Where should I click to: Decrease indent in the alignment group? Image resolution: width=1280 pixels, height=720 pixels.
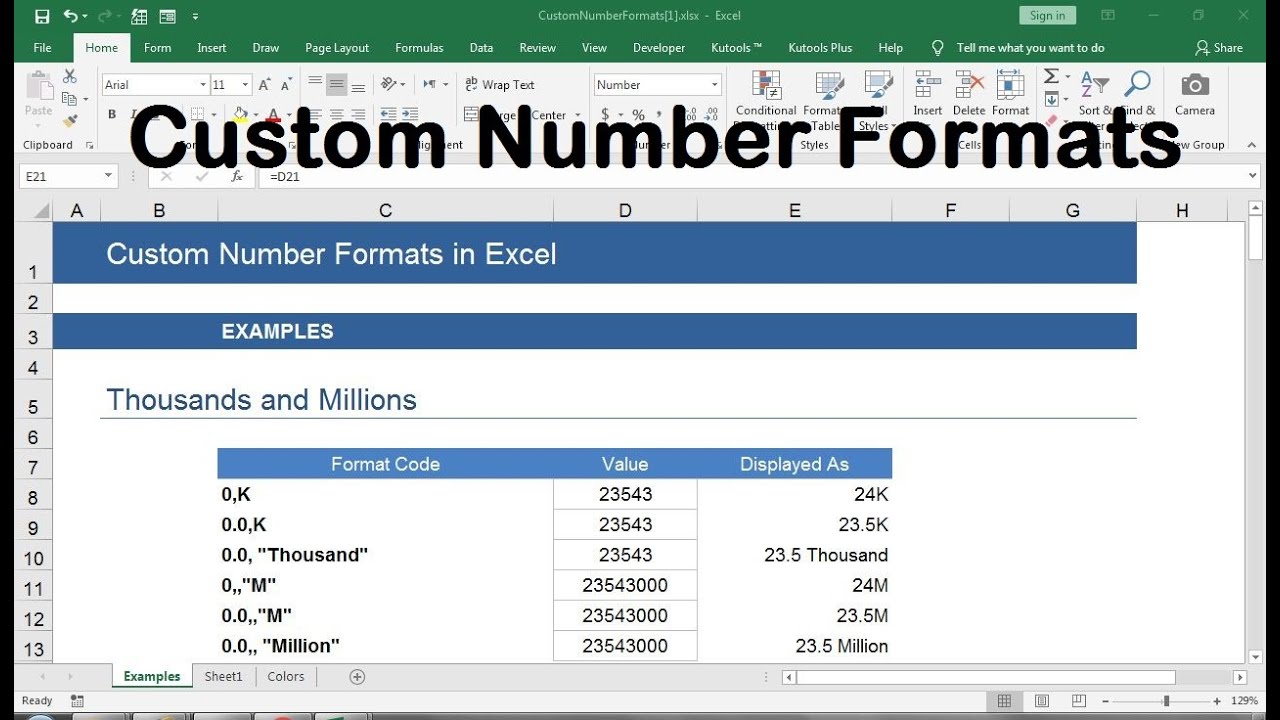(388, 115)
